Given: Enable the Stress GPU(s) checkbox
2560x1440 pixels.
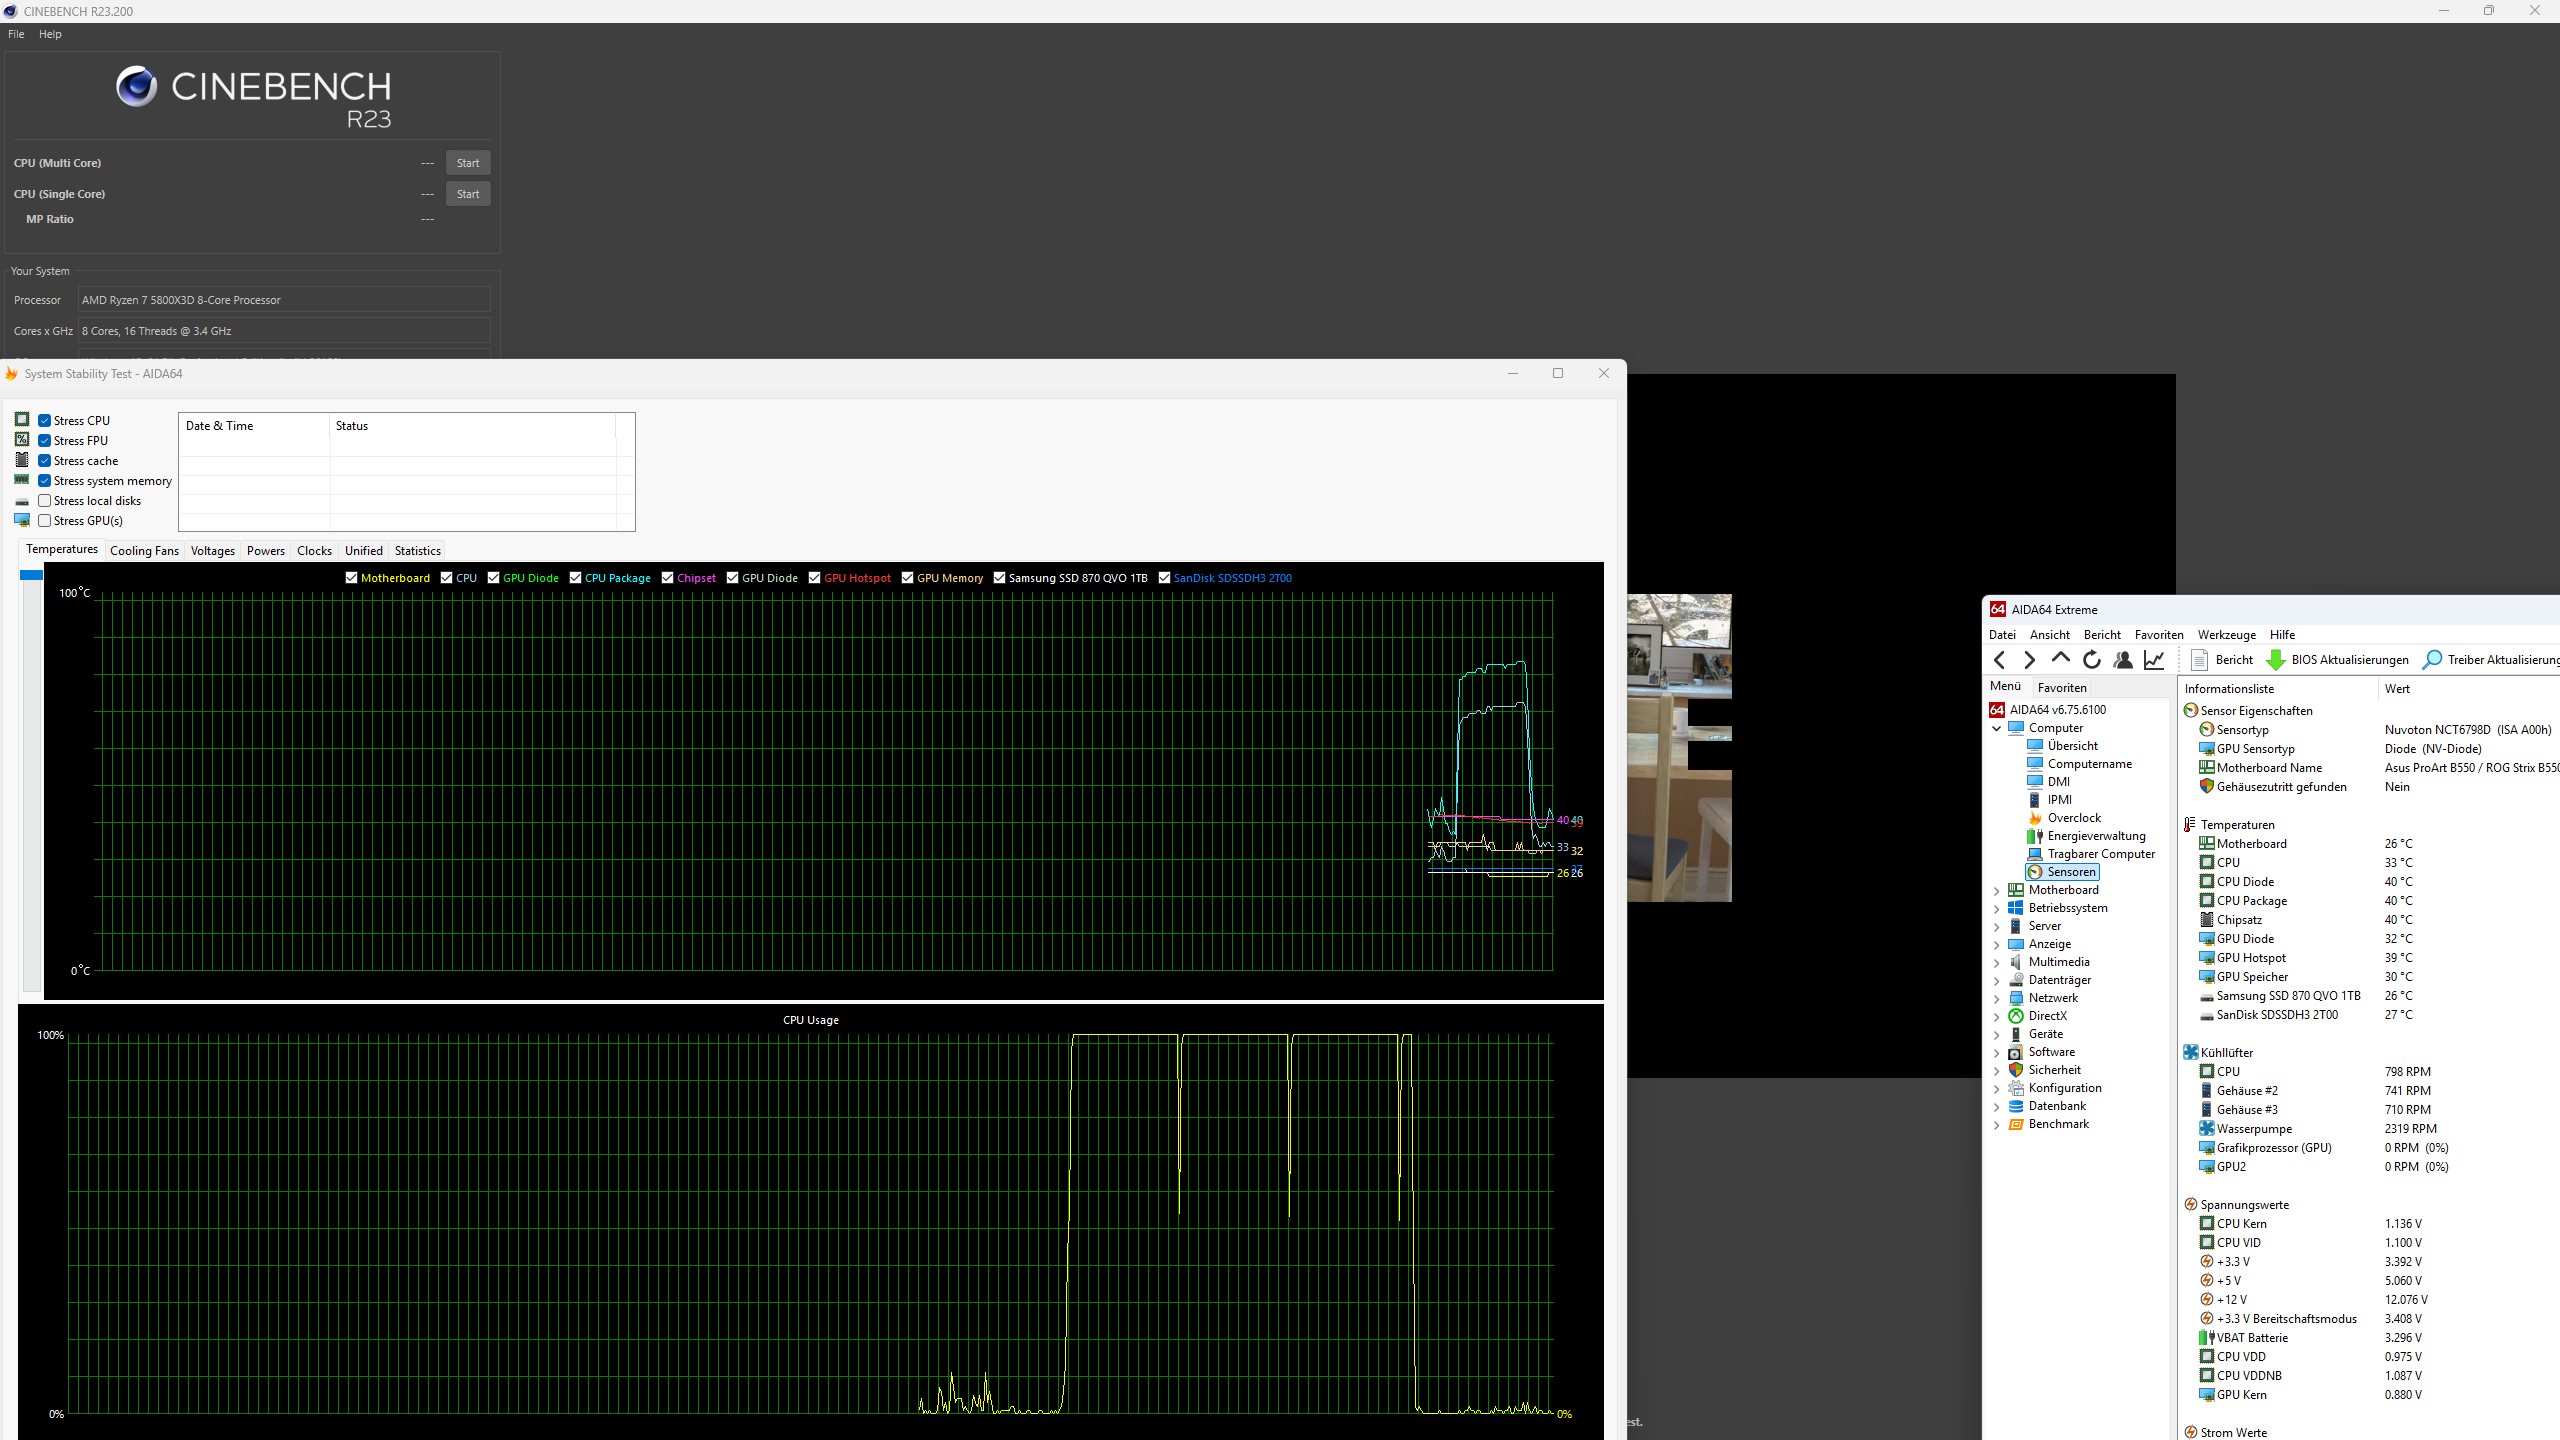Looking at the screenshot, I should [x=45, y=521].
